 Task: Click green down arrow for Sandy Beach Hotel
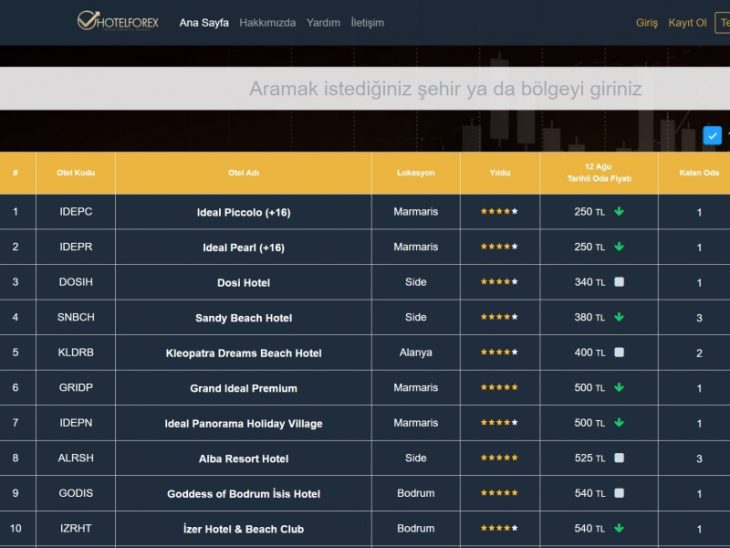click(619, 317)
